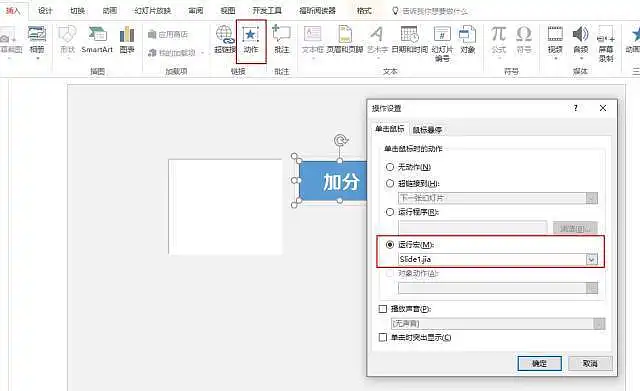The height and width of the screenshot is (391, 640).
Task: Select the white rectangle on slide
Action: pos(225,207)
